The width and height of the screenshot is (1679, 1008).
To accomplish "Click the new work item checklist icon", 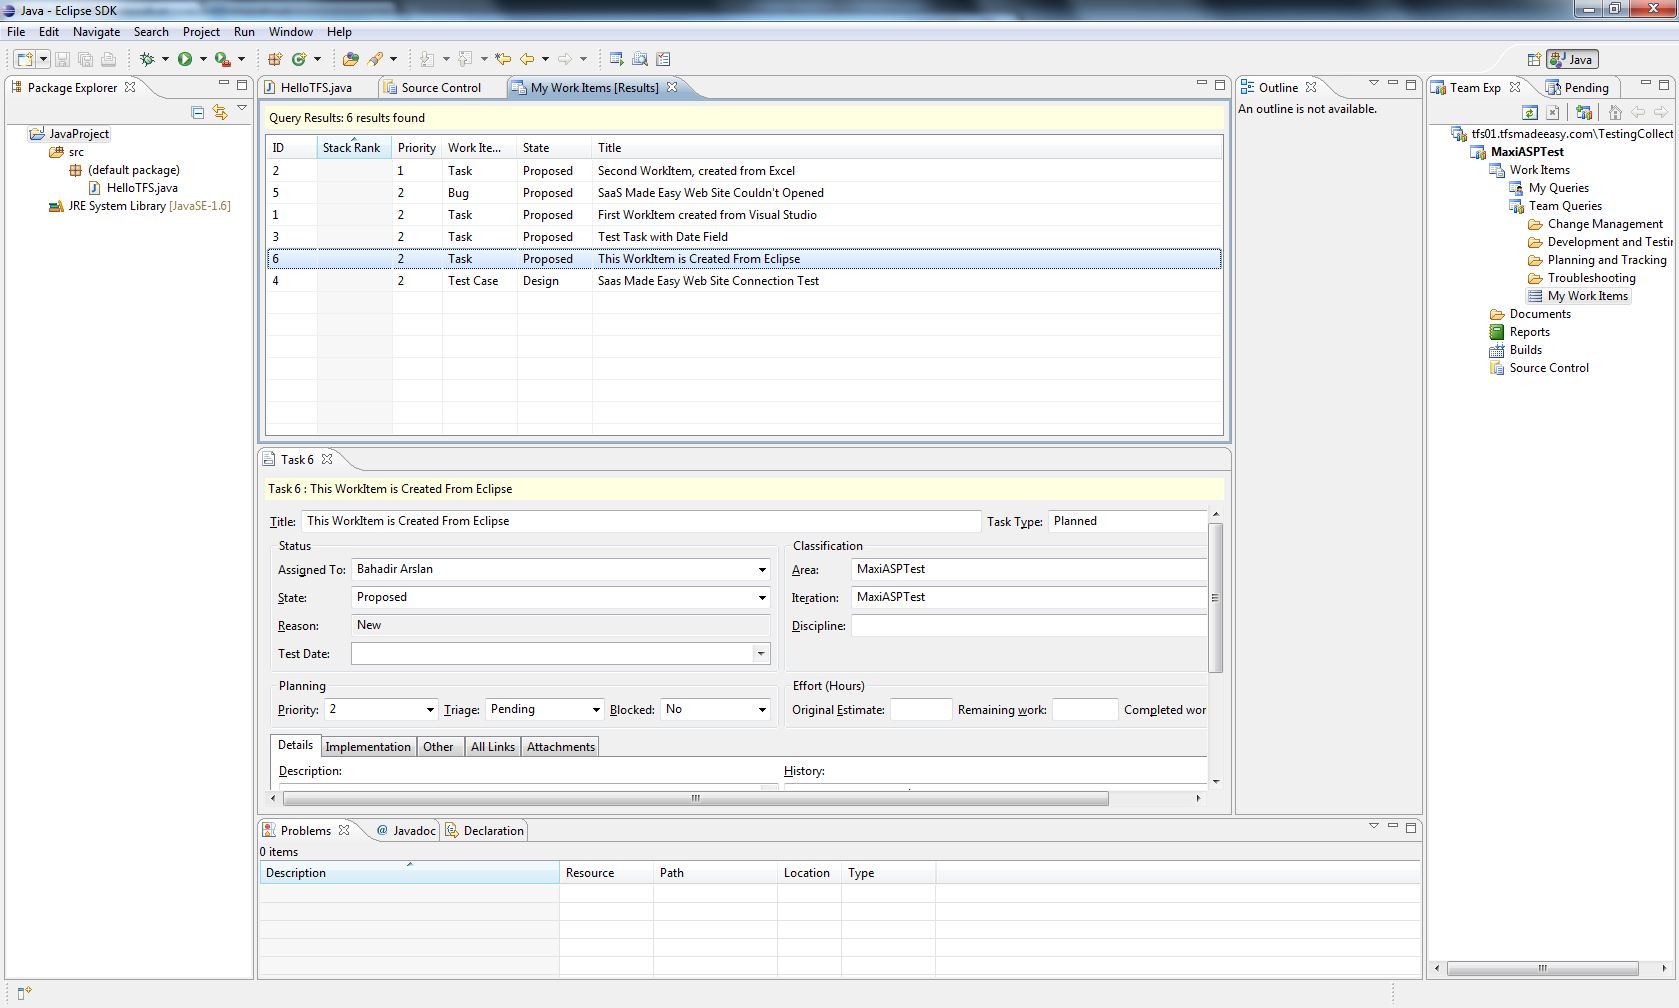I will point(663,59).
